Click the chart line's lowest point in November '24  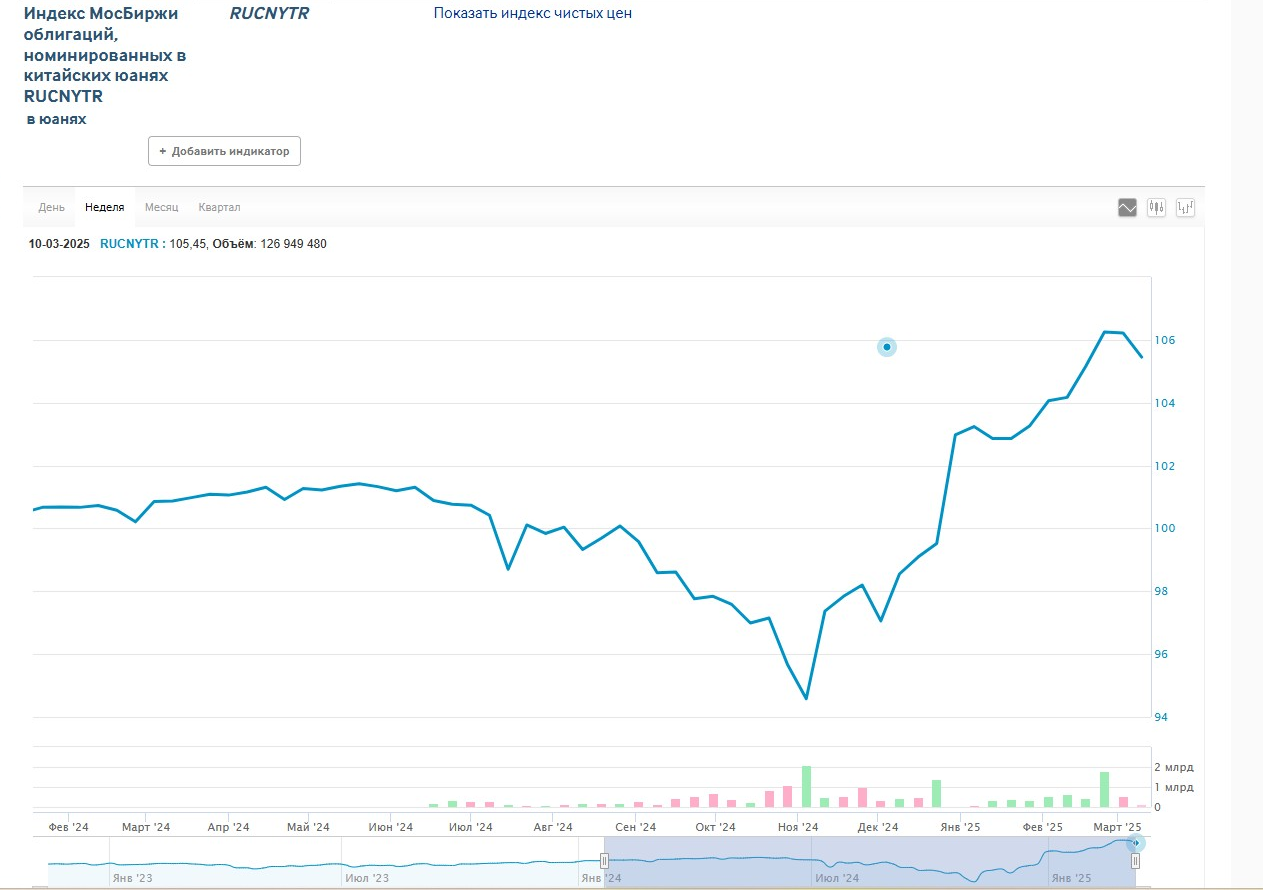tap(806, 698)
